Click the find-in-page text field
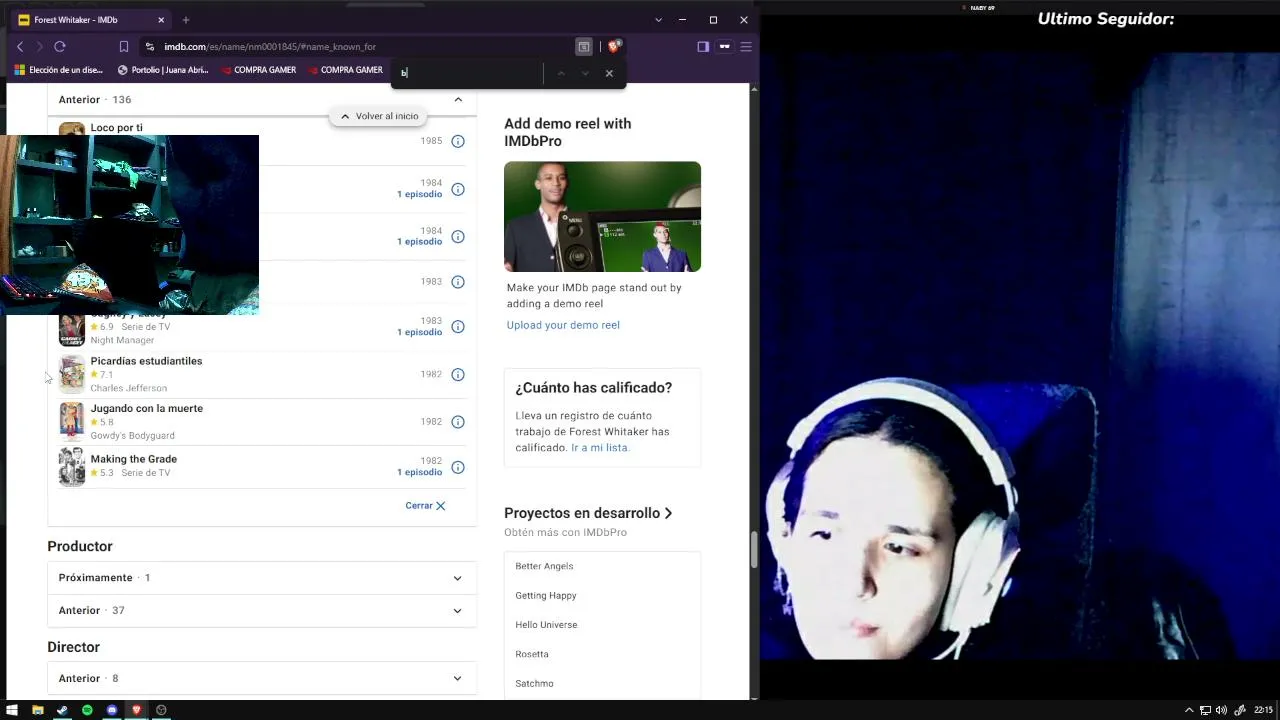This screenshot has height=720, width=1280. click(468, 73)
